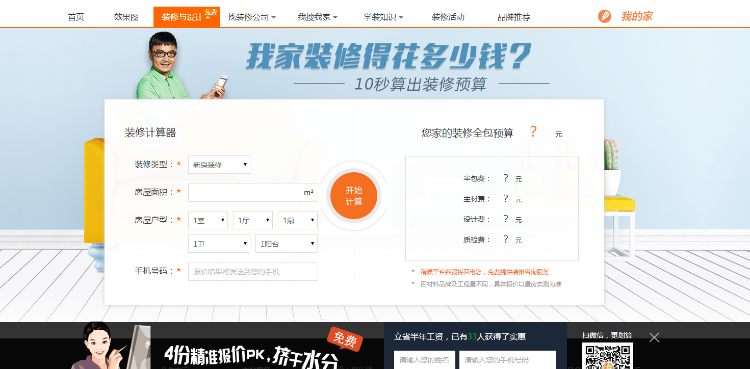Select the highlighted 装修与设计 tab
Screen dimensions: 750x369
187,17
